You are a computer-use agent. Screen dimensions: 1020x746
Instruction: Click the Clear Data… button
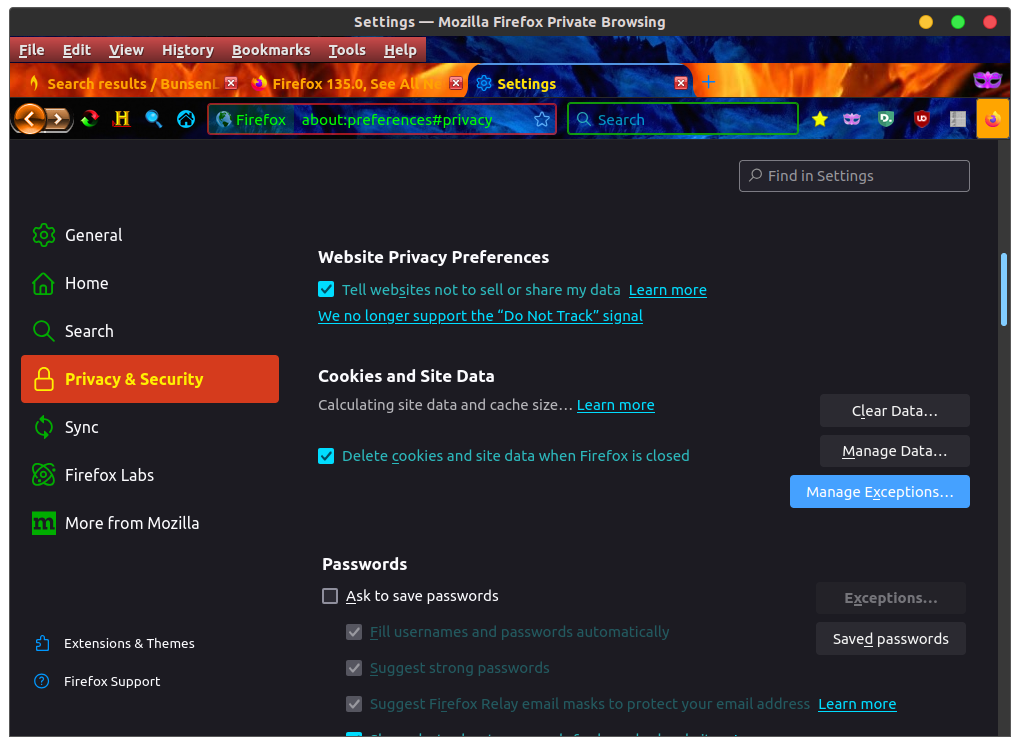[894, 410]
